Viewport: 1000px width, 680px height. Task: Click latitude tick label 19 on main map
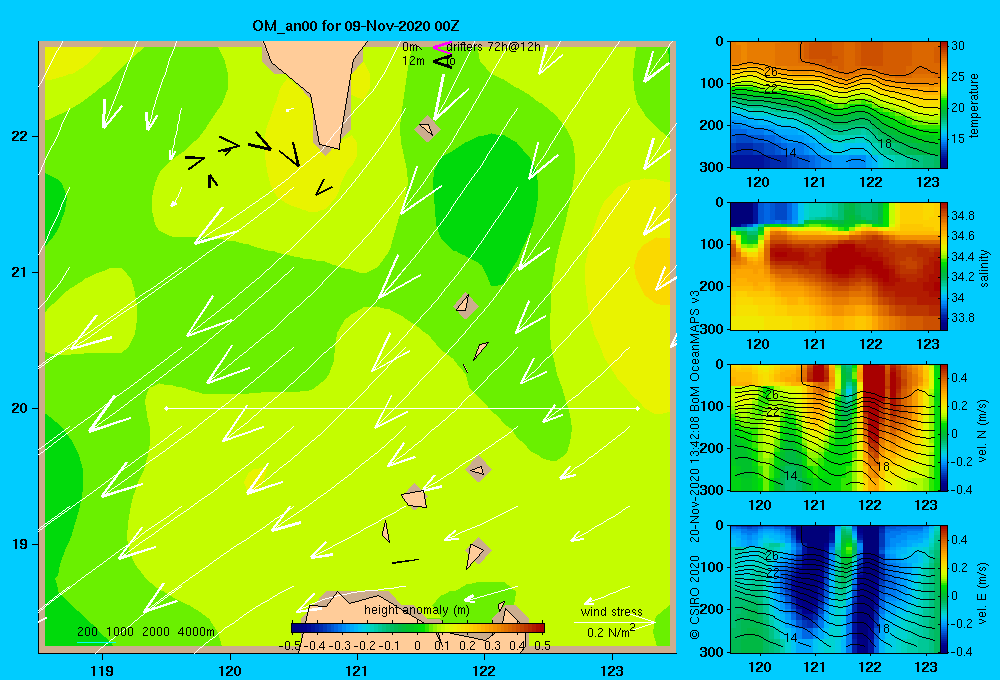pos(19,544)
